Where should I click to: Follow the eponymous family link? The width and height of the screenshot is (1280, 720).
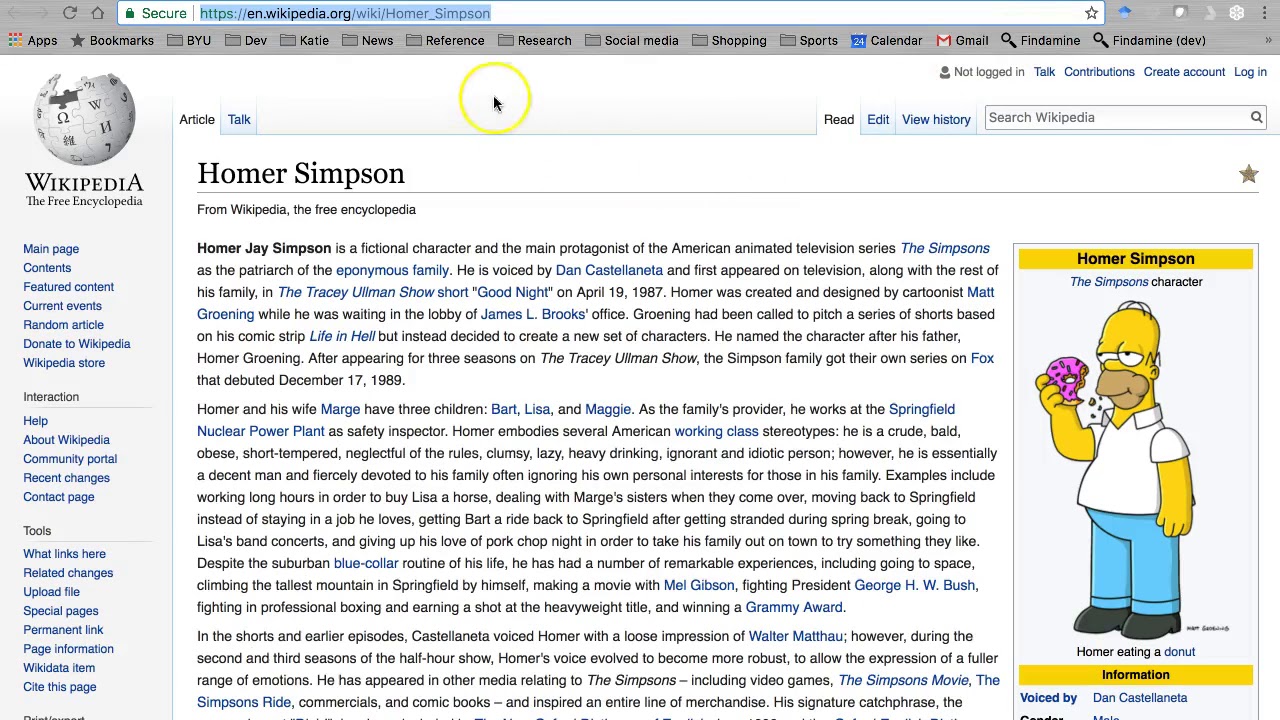(x=392, y=270)
